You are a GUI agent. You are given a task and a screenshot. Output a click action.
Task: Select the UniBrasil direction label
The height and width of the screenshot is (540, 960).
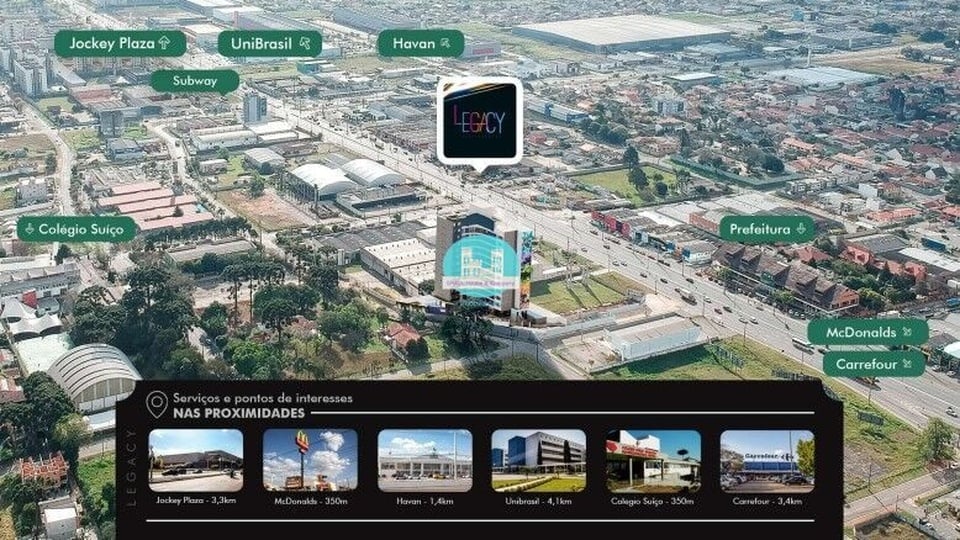(x=270, y=43)
